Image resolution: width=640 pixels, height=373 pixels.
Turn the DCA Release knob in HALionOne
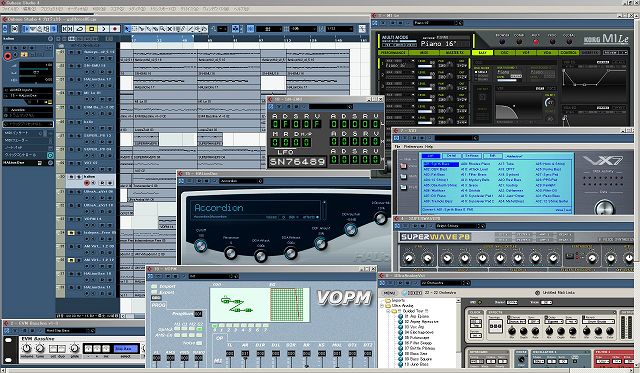[x=290, y=253]
